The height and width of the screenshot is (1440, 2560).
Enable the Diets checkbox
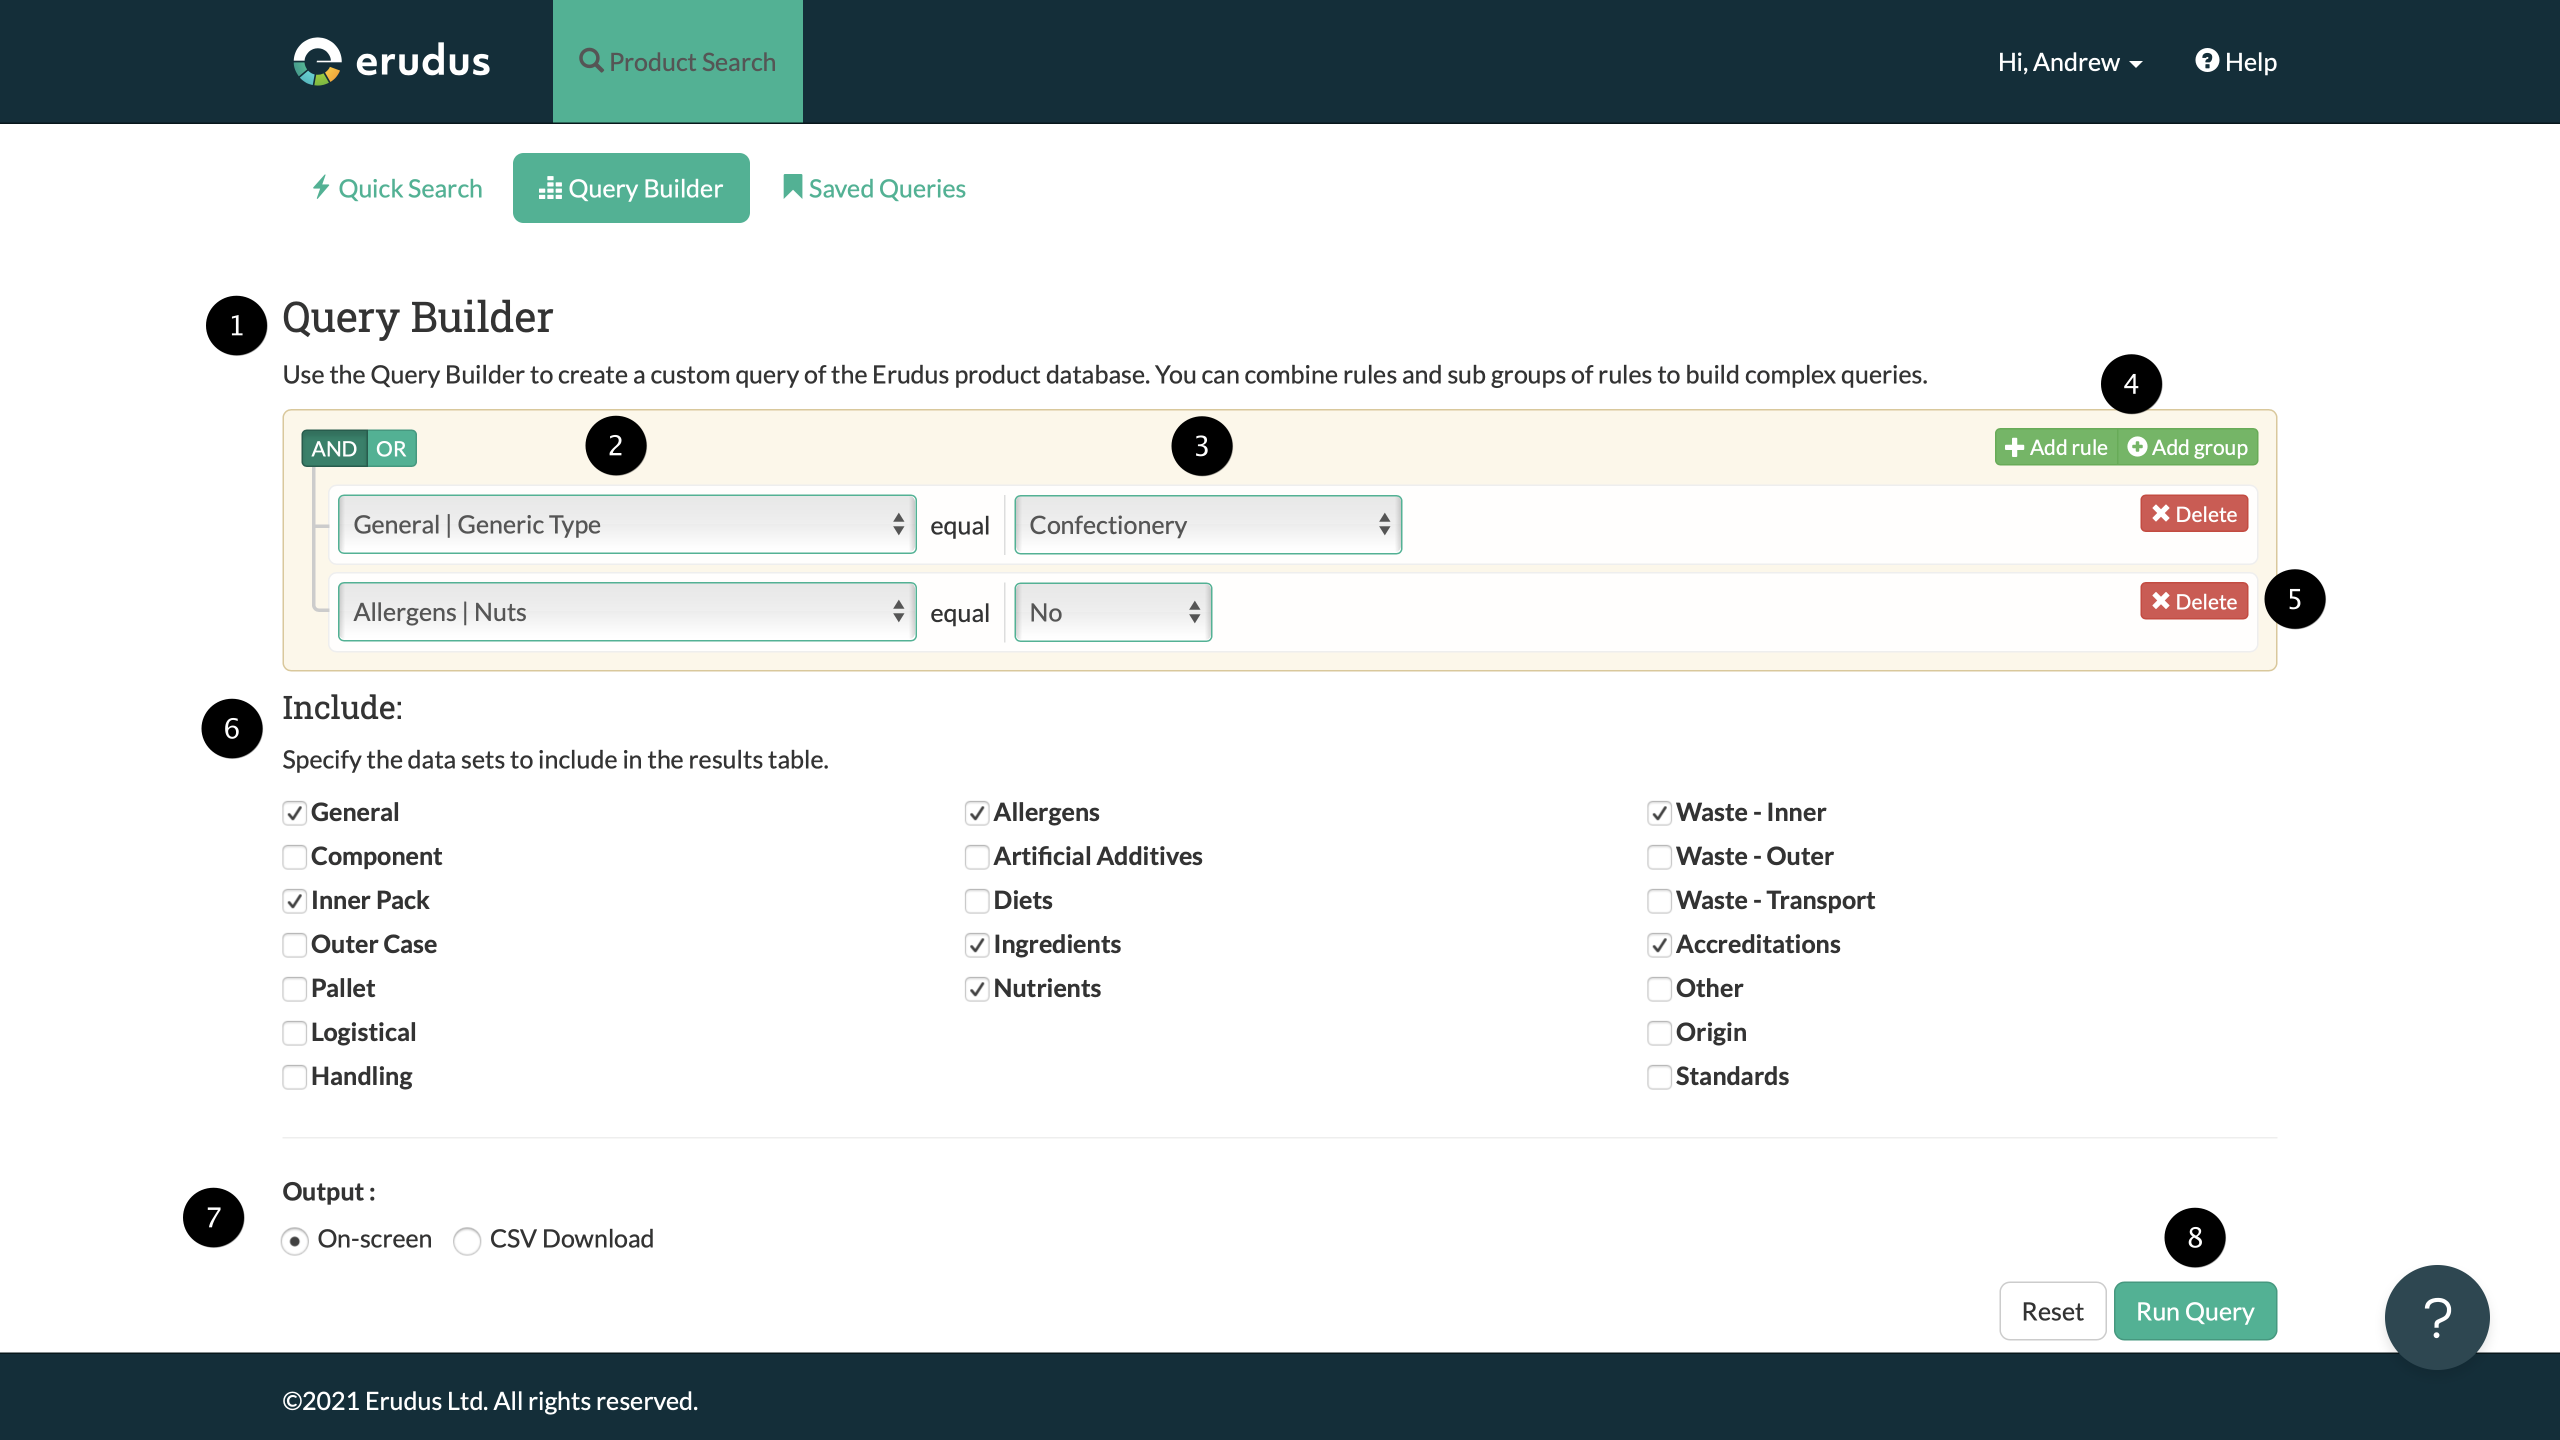[x=977, y=901]
